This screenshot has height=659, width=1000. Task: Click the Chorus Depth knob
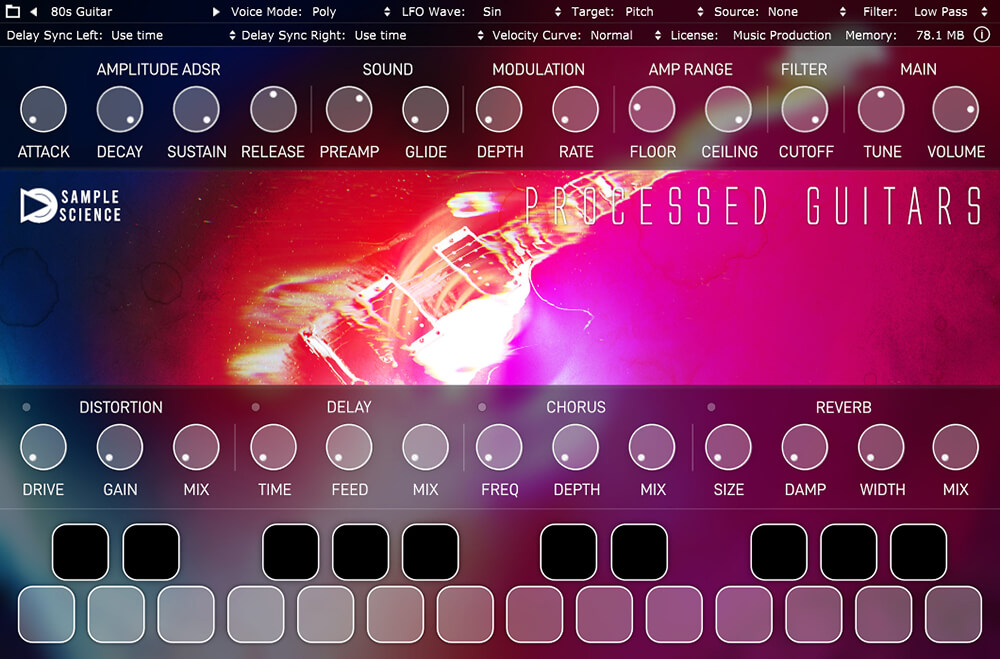575,447
